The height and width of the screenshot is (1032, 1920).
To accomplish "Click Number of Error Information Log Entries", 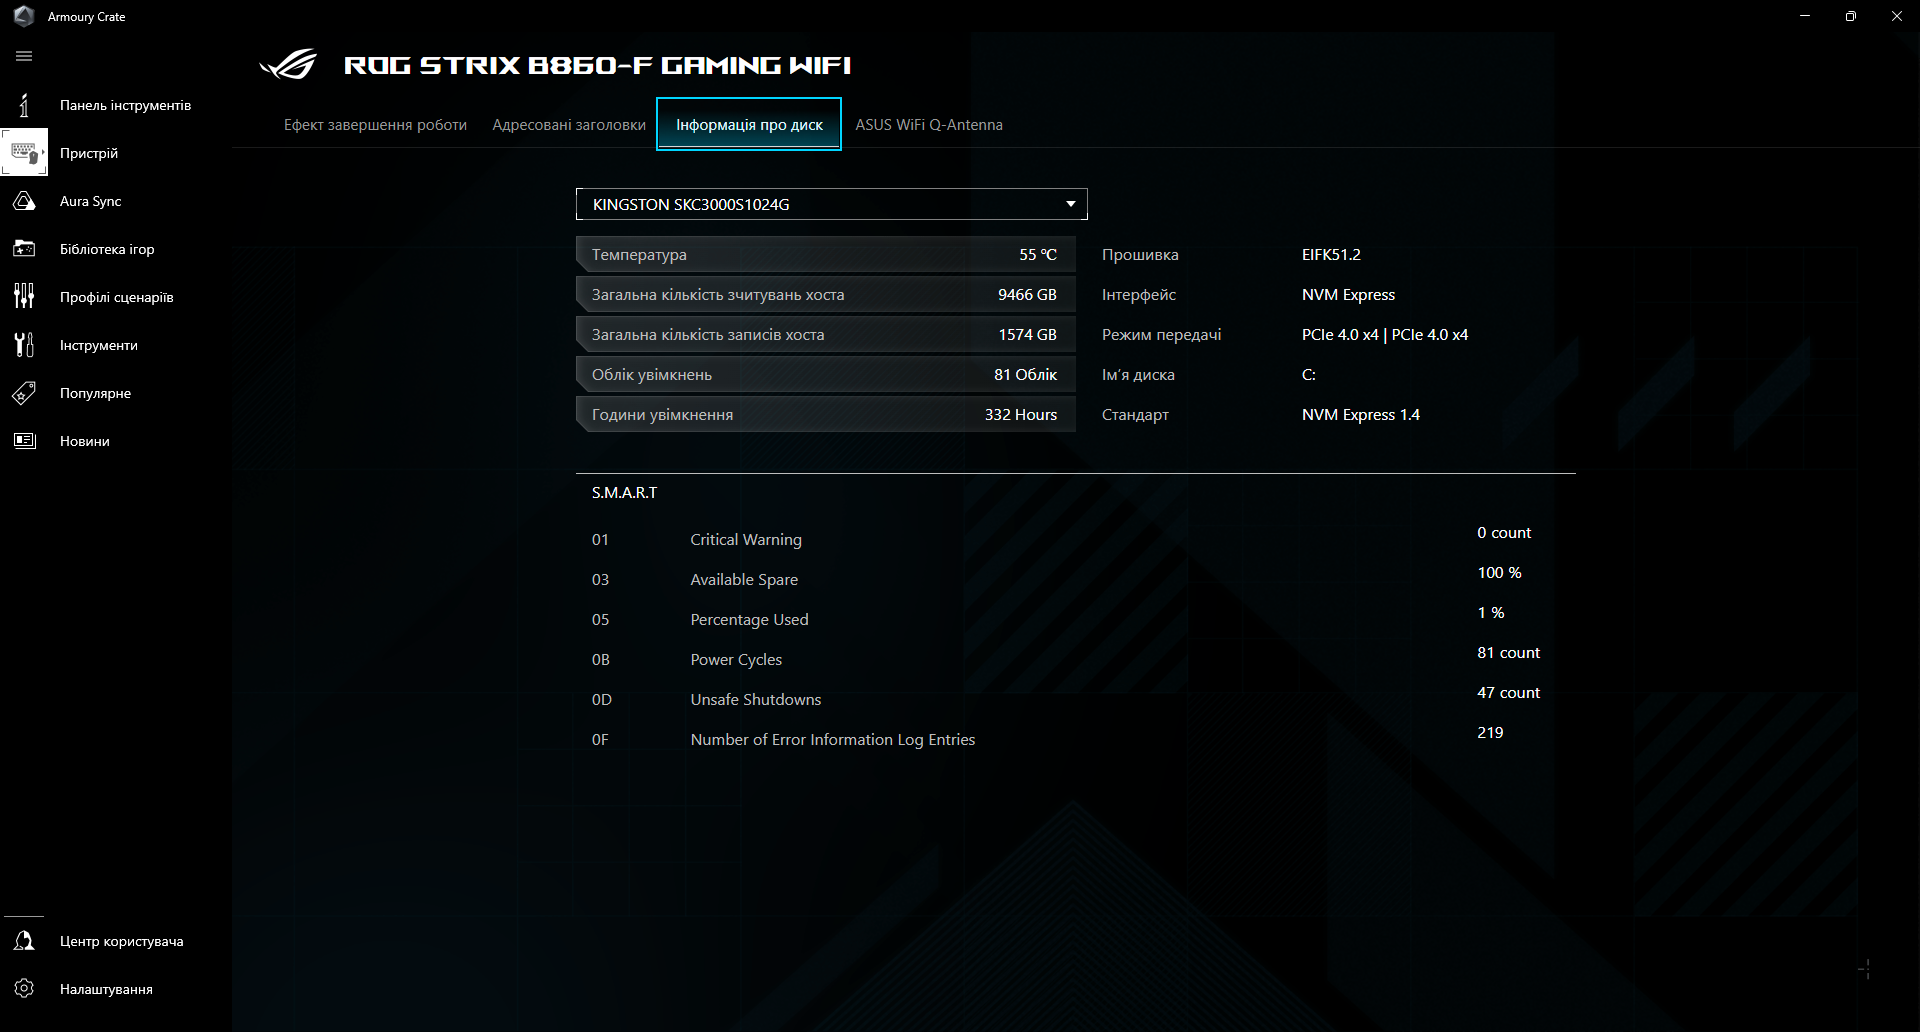I will 833,739.
